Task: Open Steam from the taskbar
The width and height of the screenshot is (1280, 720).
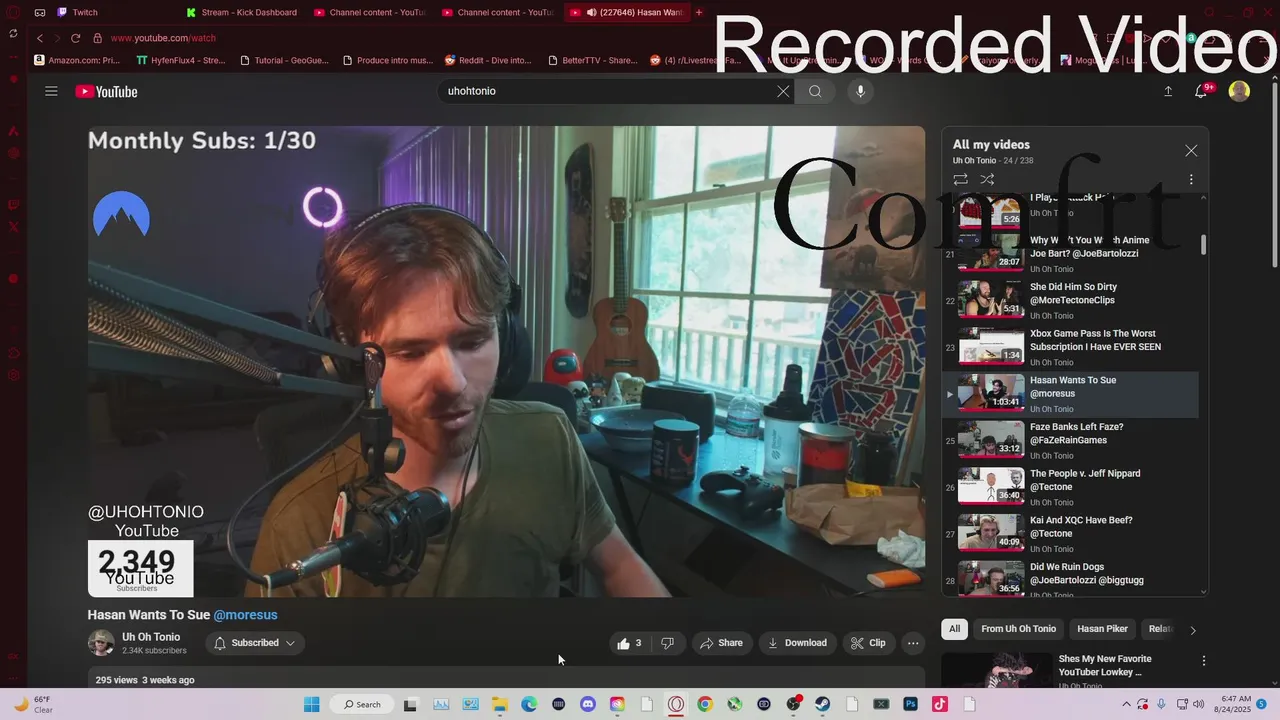Action: [x=823, y=704]
